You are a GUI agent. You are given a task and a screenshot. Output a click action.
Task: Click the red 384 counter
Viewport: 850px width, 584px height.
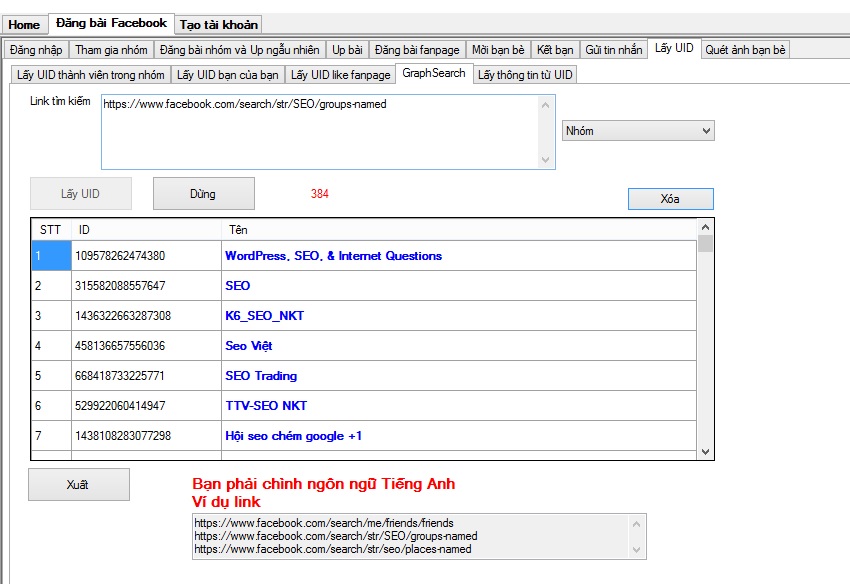click(x=320, y=194)
